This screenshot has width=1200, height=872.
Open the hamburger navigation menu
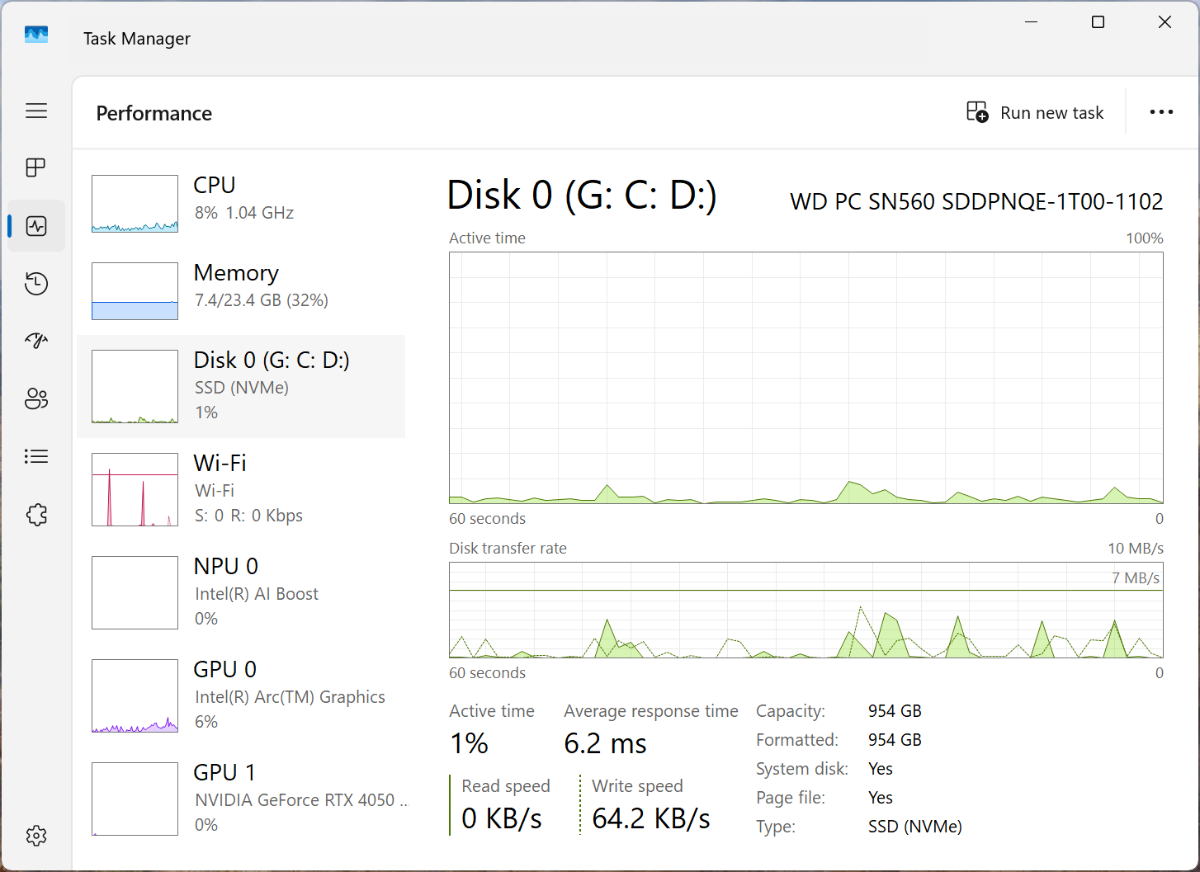tap(36, 111)
